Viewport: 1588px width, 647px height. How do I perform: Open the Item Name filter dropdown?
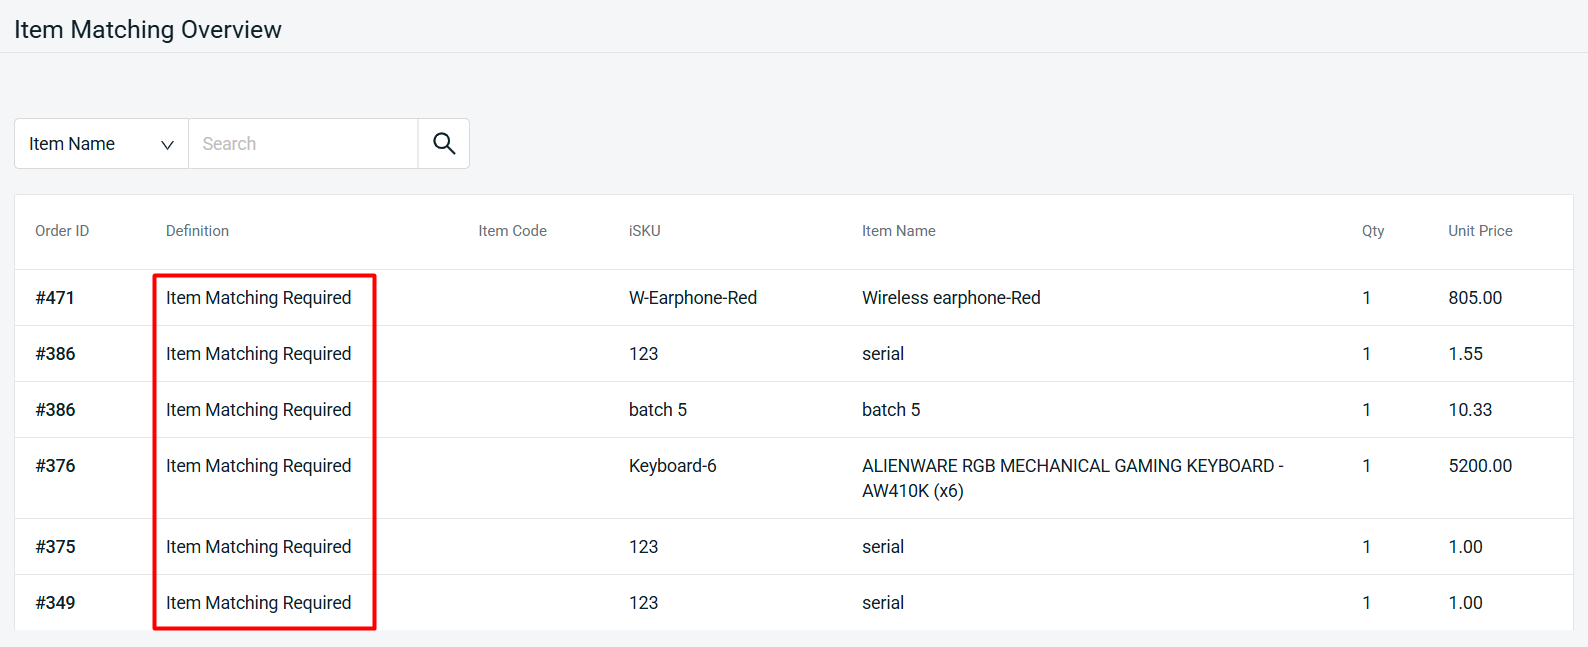[101, 144]
